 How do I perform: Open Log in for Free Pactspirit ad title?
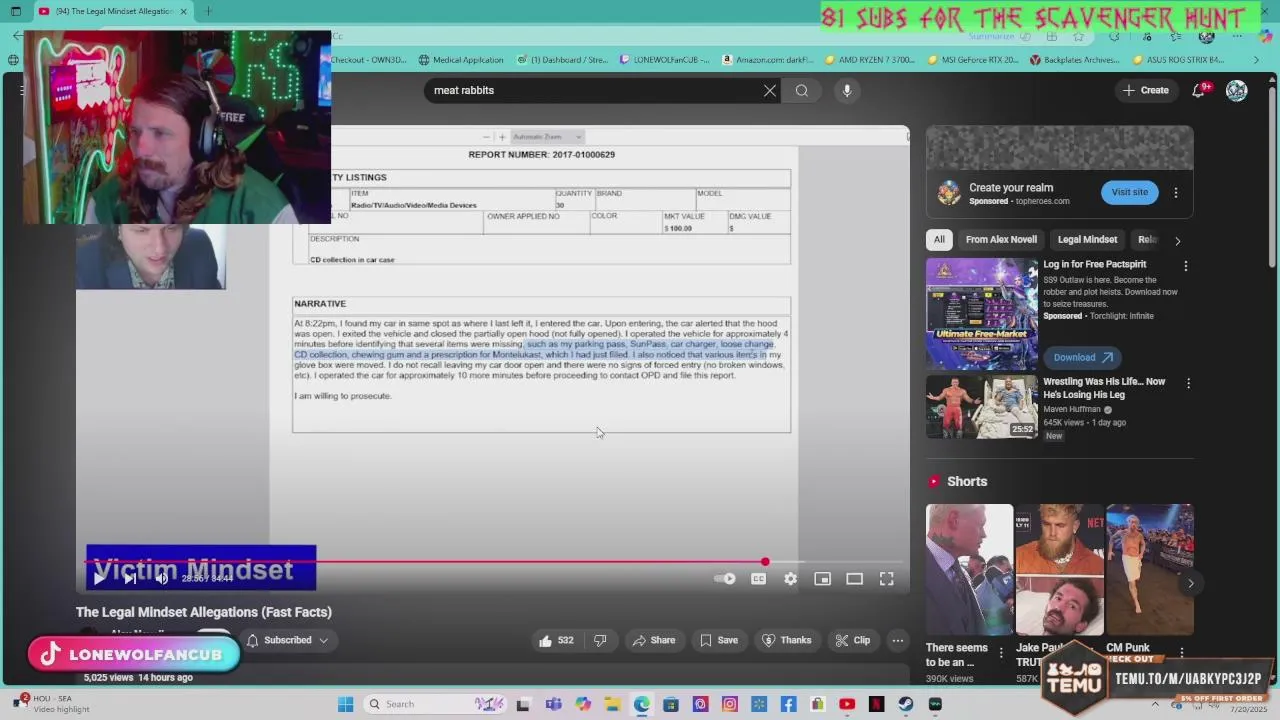[x=1095, y=264]
